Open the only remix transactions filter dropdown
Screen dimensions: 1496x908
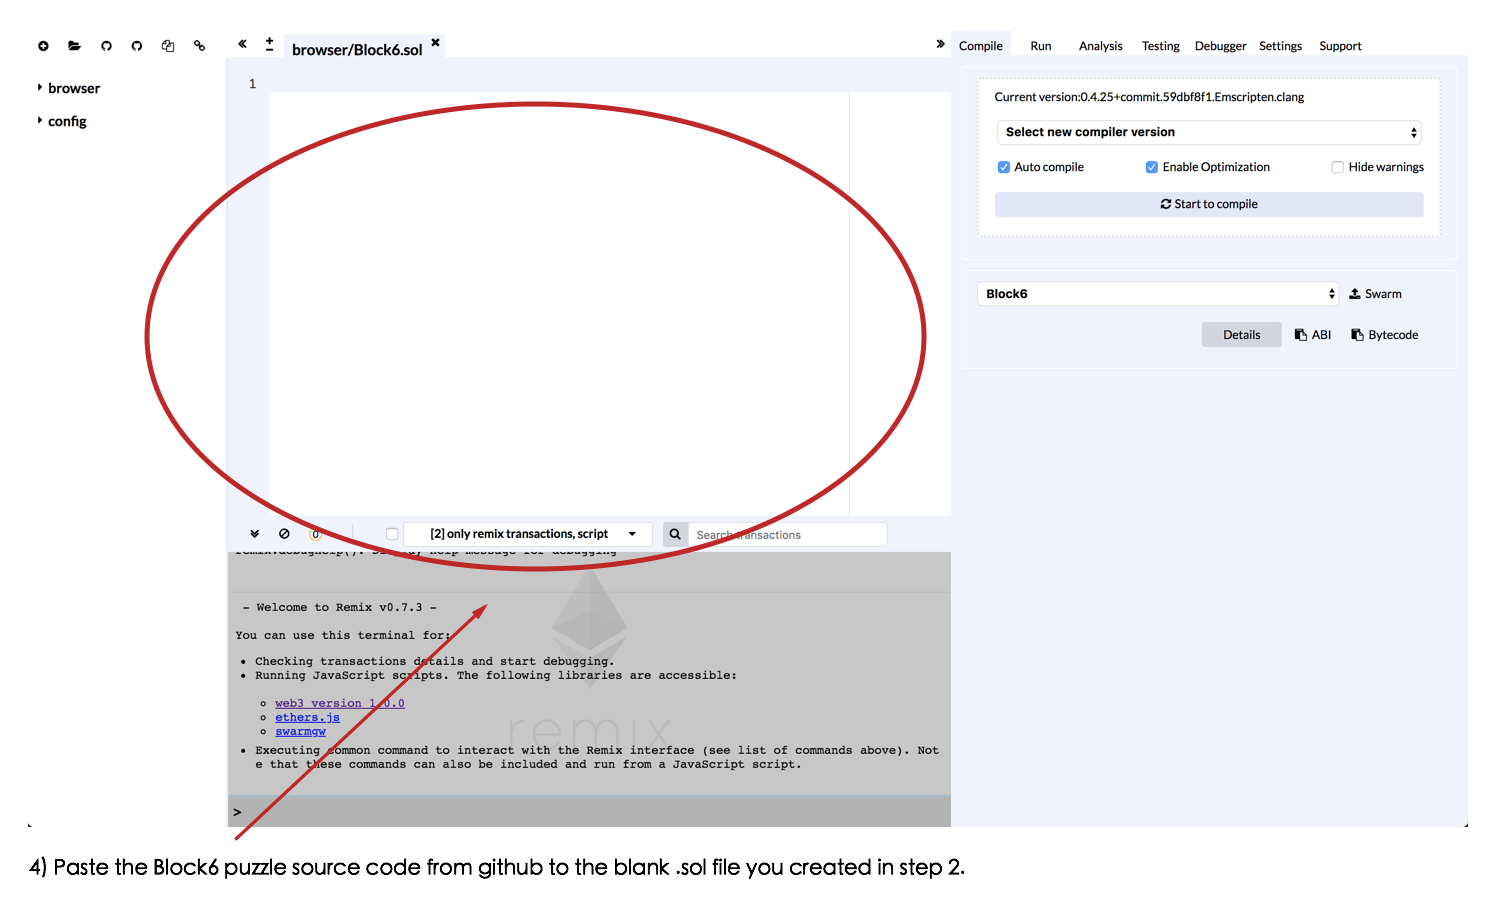click(528, 534)
